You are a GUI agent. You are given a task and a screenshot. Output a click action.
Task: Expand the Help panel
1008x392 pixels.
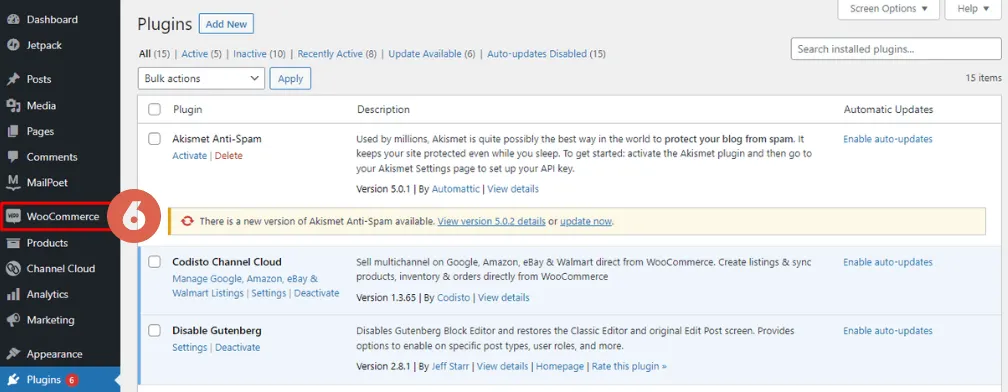(x=973, y=9)
